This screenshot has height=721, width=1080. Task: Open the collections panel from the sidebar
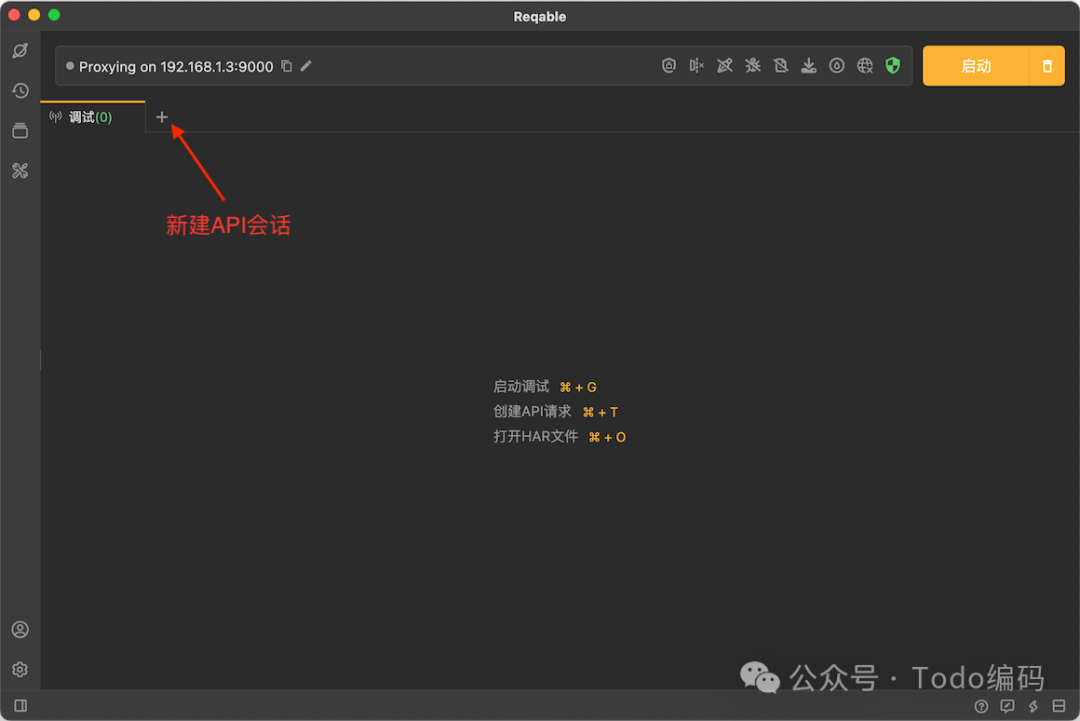[x=20, y=130]
